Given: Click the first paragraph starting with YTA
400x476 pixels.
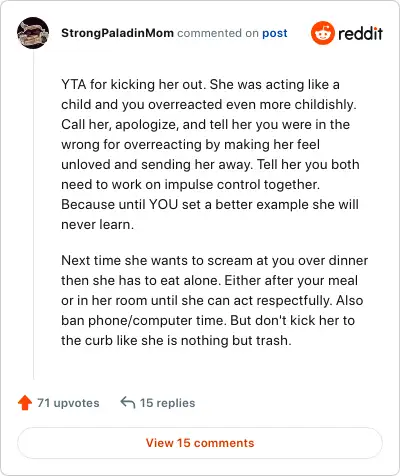Looking at the screenshot, I should (x=210, y=154).
